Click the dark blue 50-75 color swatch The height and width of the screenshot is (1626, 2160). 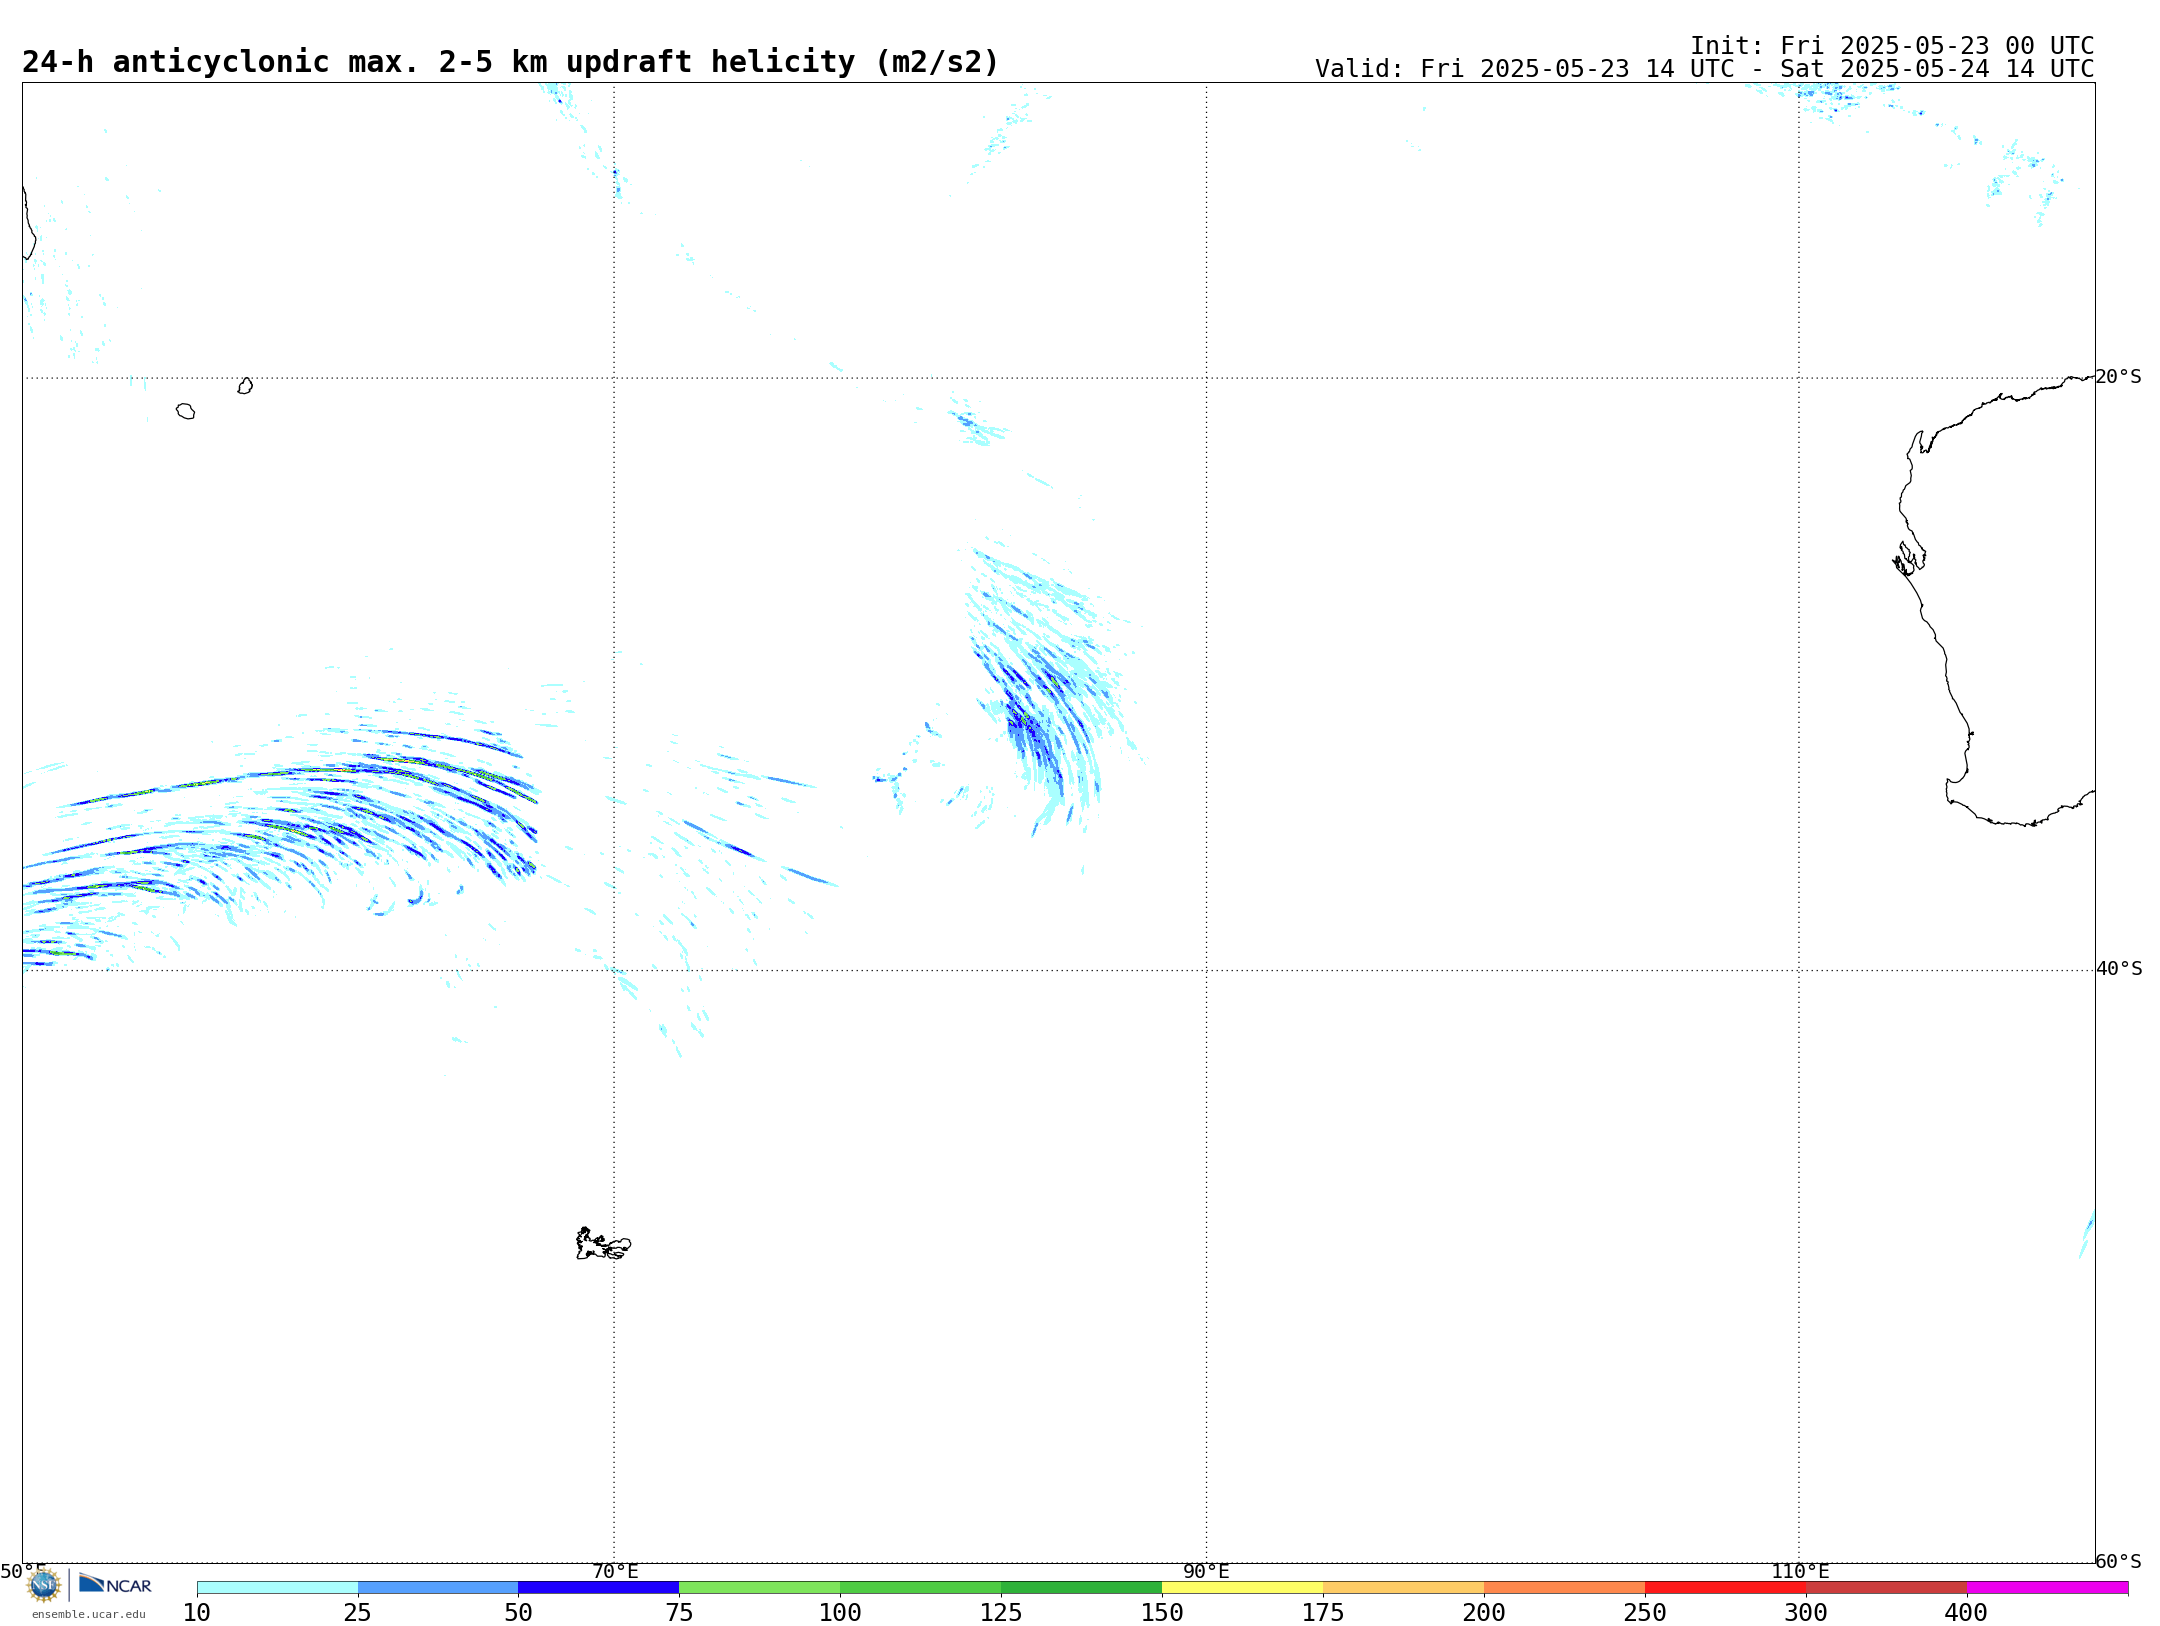point(599,1588)
